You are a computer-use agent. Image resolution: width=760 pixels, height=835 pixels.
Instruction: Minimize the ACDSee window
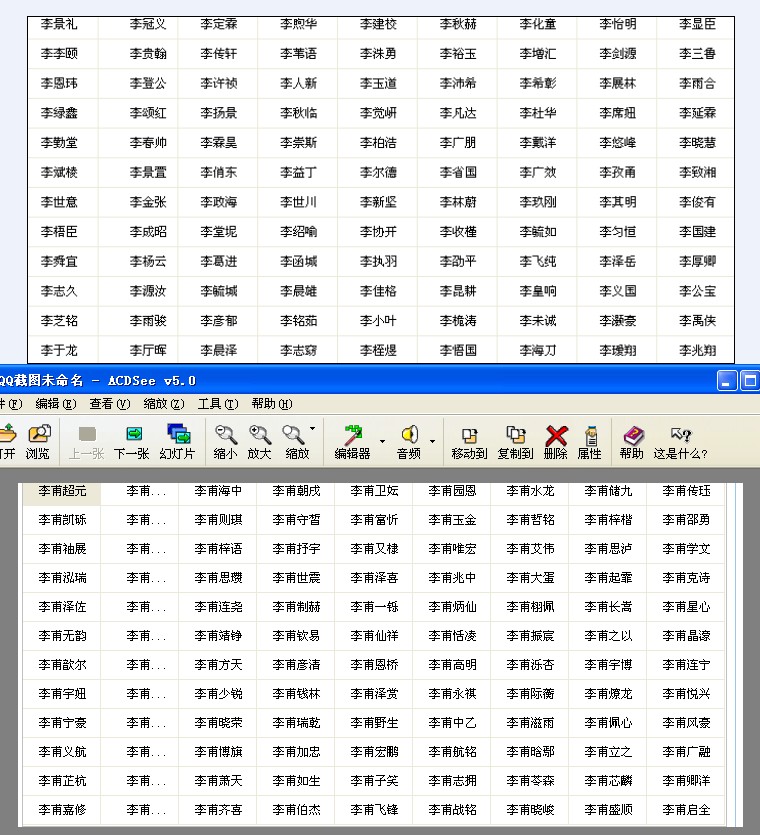click(727, 381)
